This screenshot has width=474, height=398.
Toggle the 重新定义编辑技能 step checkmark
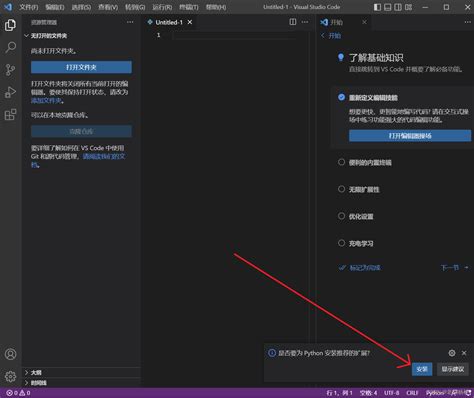[341, 97]
